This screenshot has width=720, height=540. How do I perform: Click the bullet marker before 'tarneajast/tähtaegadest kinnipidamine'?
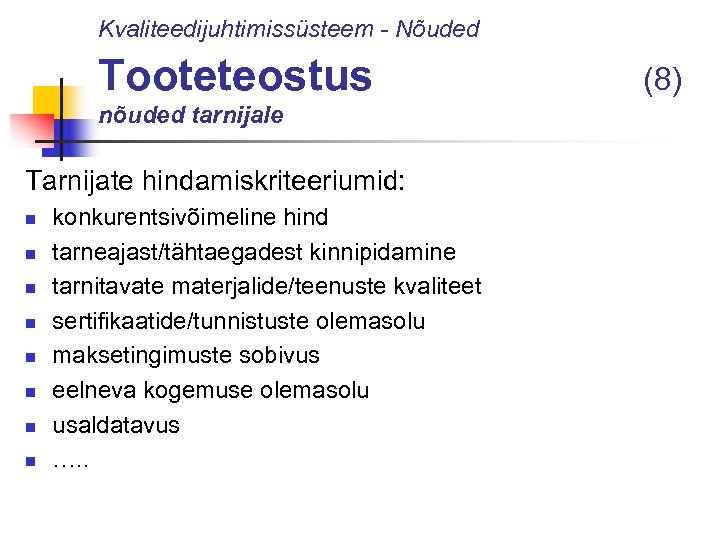click(31, 254)
